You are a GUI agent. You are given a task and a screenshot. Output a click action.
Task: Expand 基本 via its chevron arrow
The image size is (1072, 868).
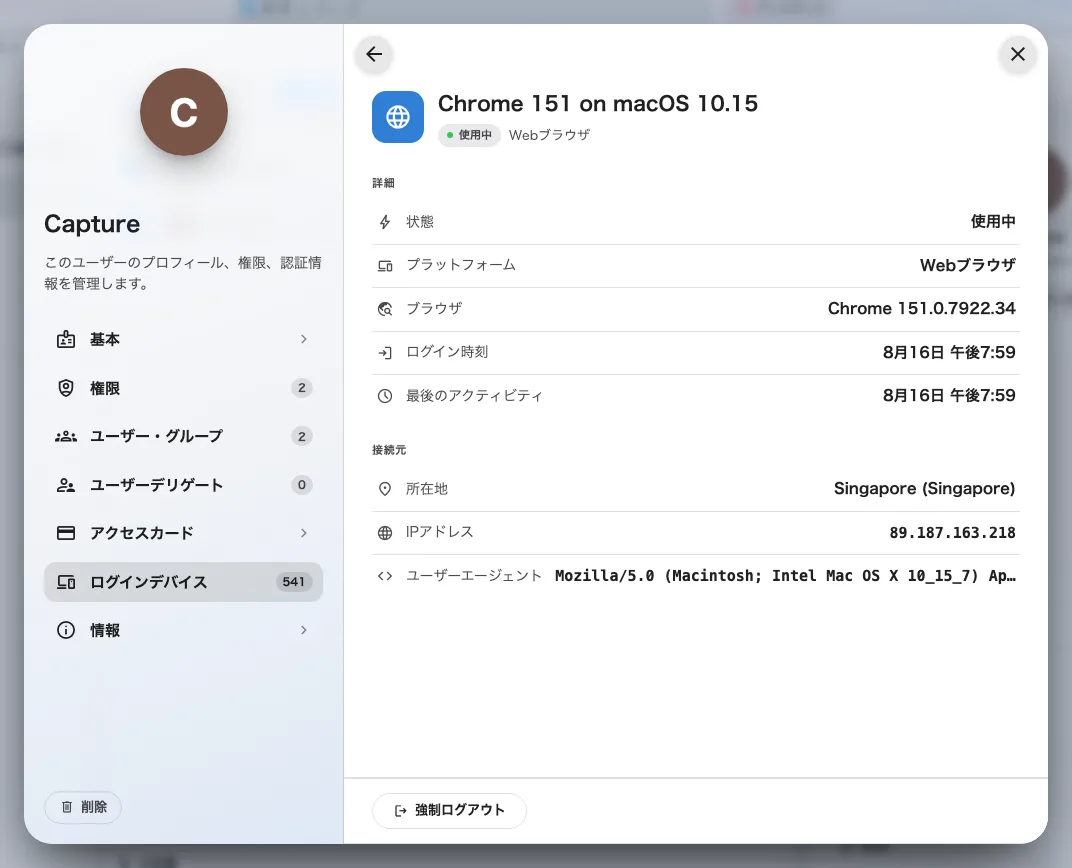click(x=304, y=340)
